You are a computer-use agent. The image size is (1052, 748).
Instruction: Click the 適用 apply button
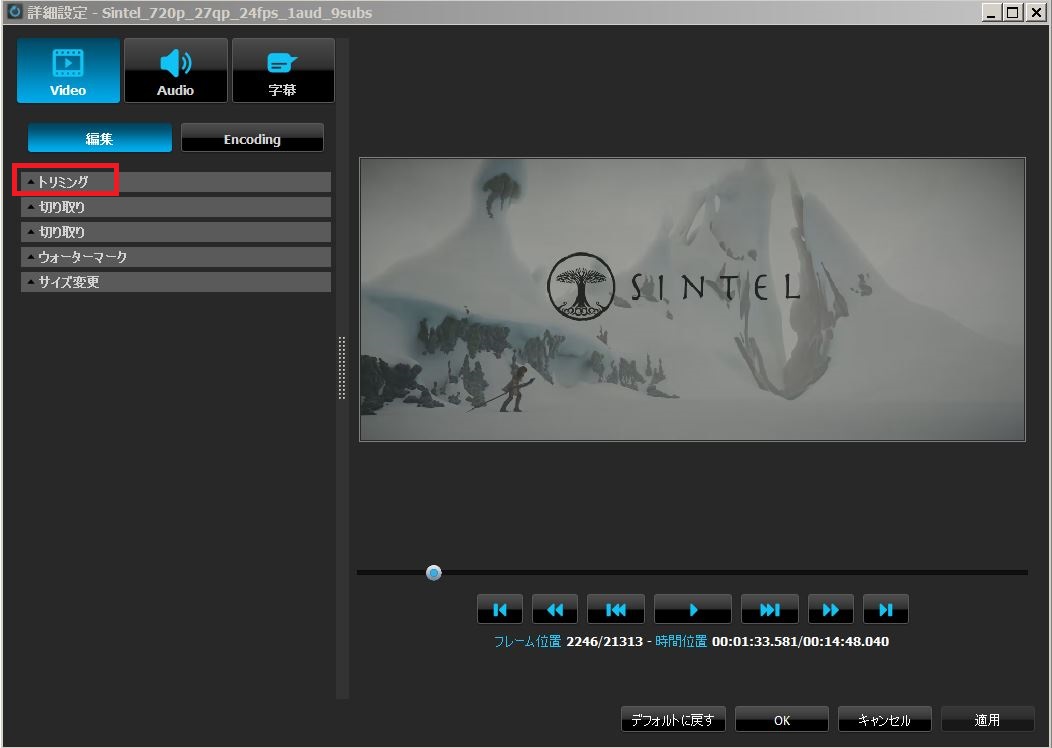click(988, 720)
